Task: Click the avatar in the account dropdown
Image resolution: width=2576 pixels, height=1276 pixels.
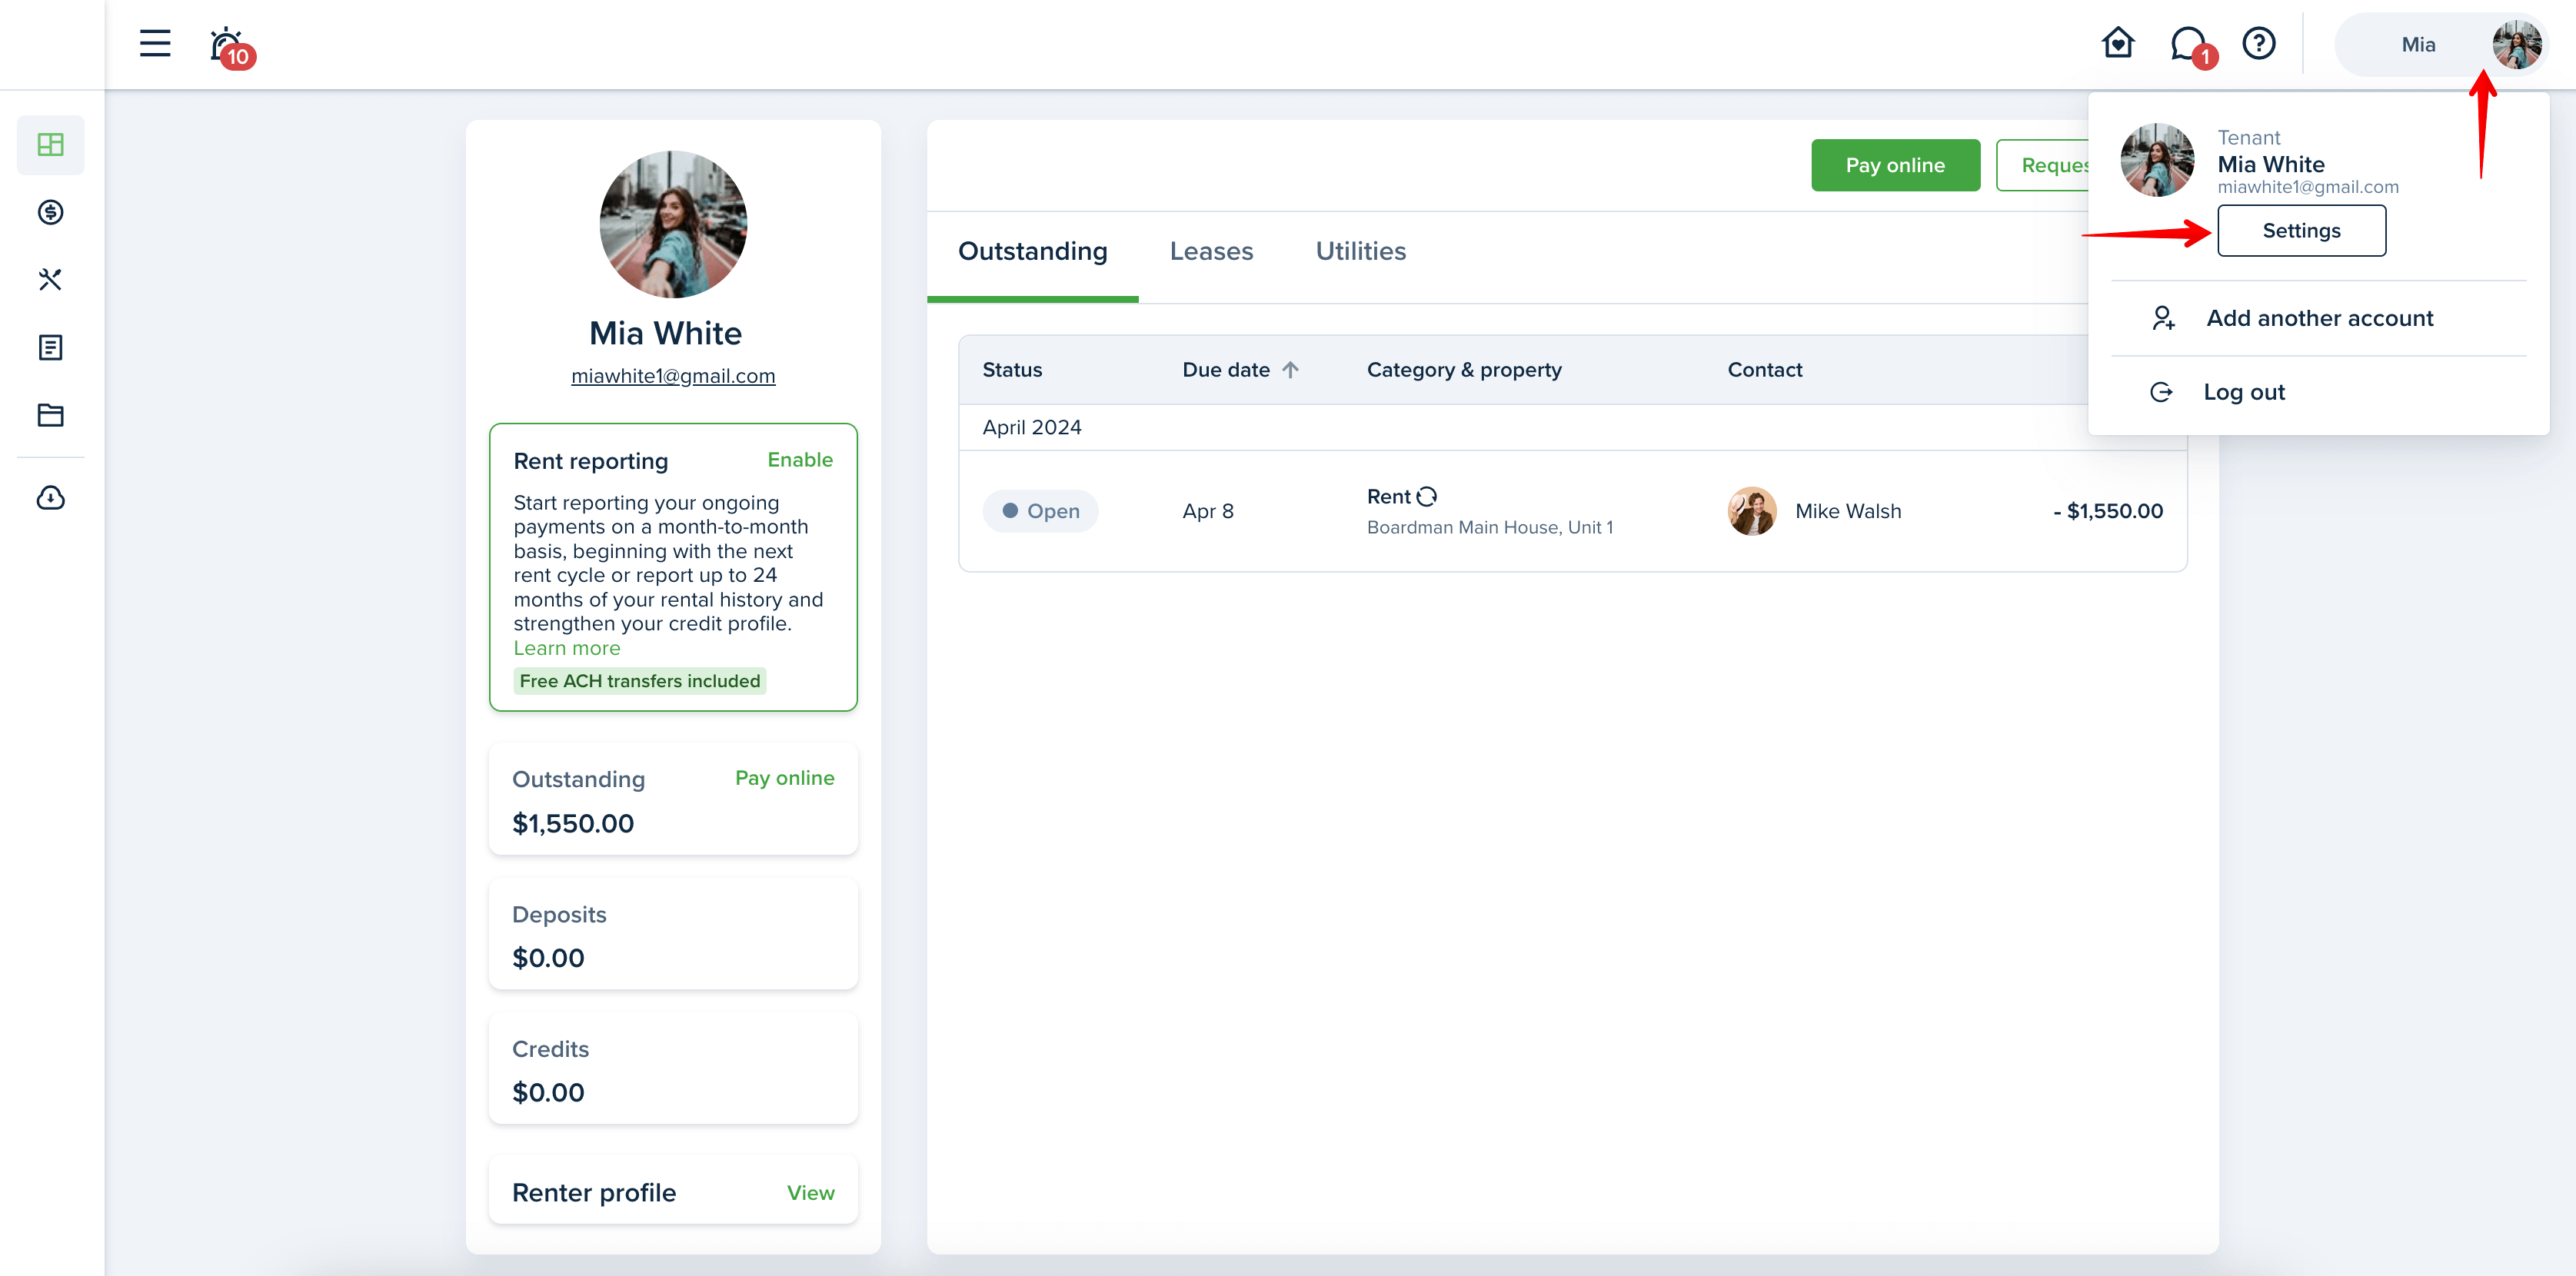Action: click(2157, 160)
